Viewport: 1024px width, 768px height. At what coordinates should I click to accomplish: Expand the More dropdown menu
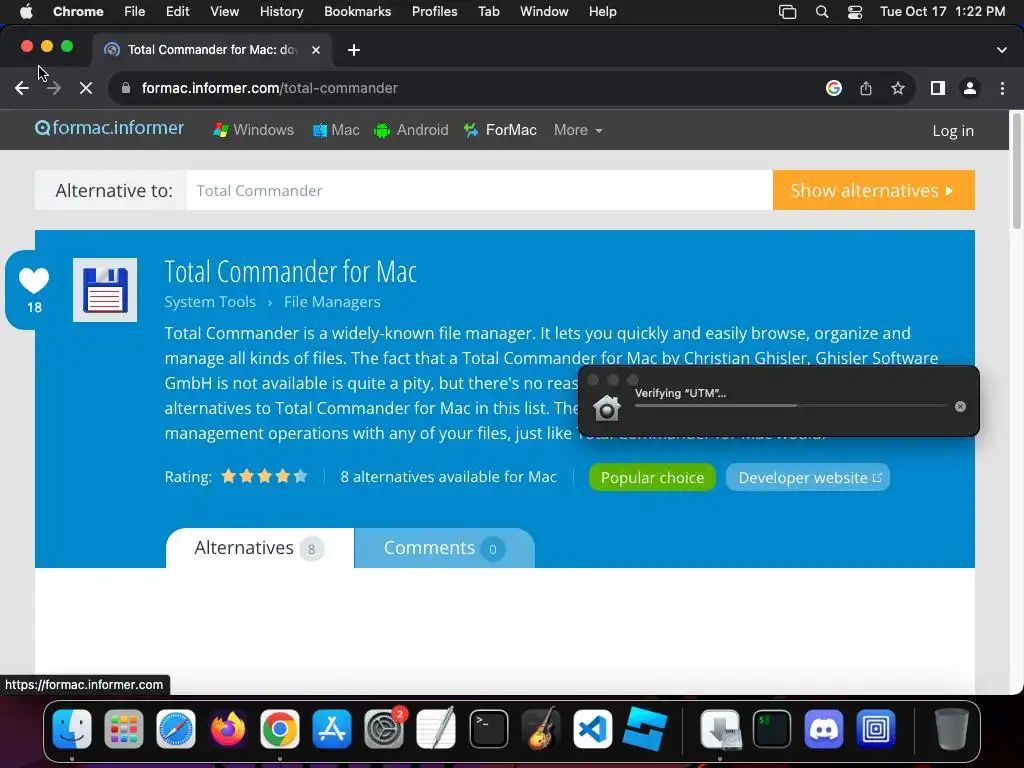[578, 130]
